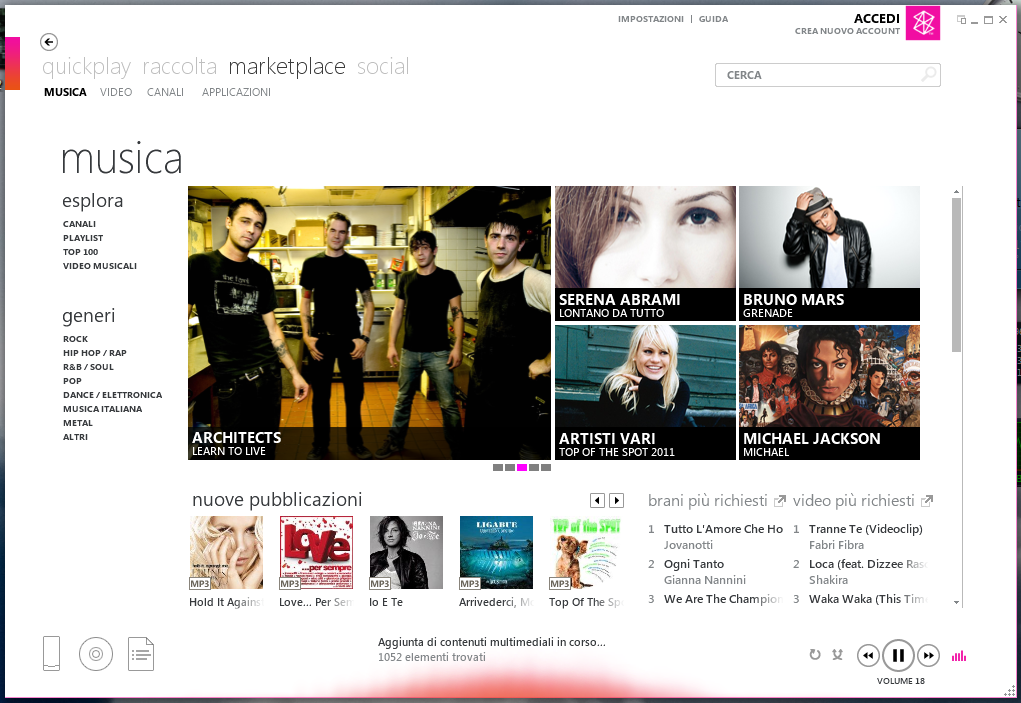The width and height of the screenshot is (1021, 703).
Task: Select fourth featured carousel indicator
Action: pos(534,467)
